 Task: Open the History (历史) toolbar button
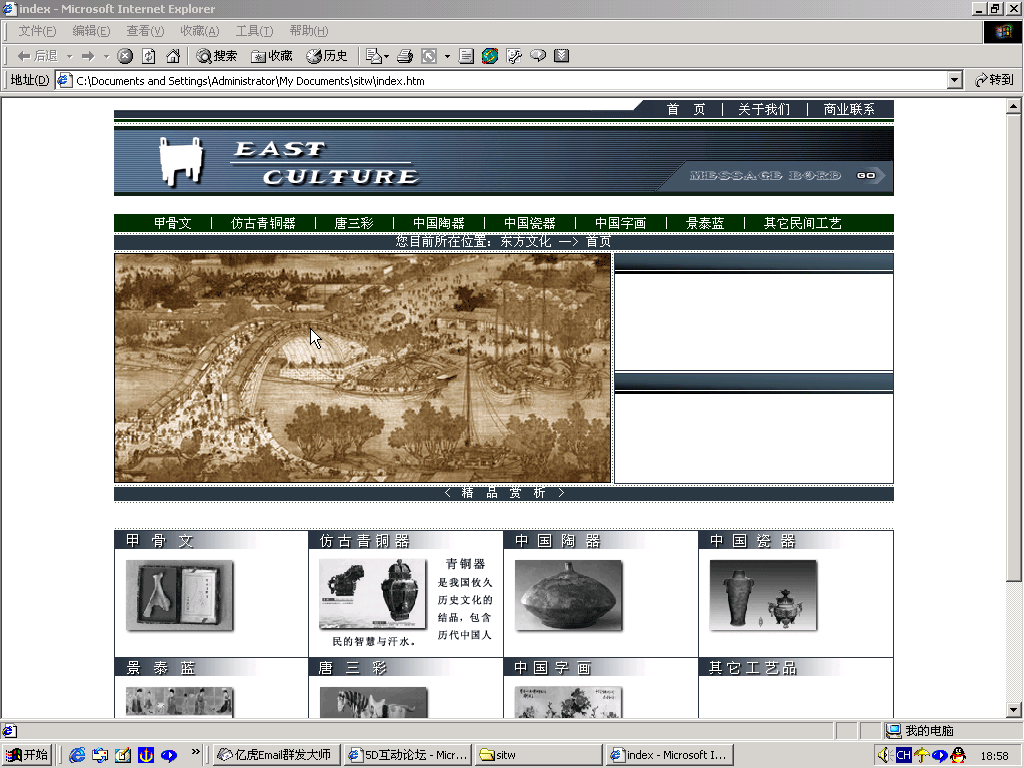[327, 56]
